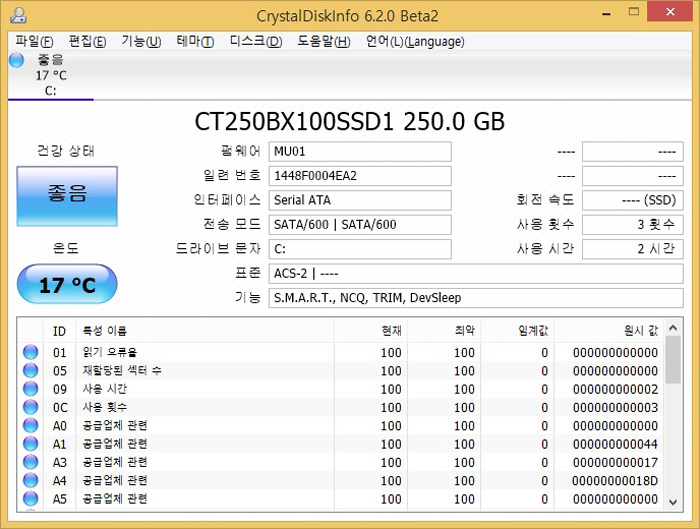
Task: Click raw value 00000000018D
Action: click(615, 481)
